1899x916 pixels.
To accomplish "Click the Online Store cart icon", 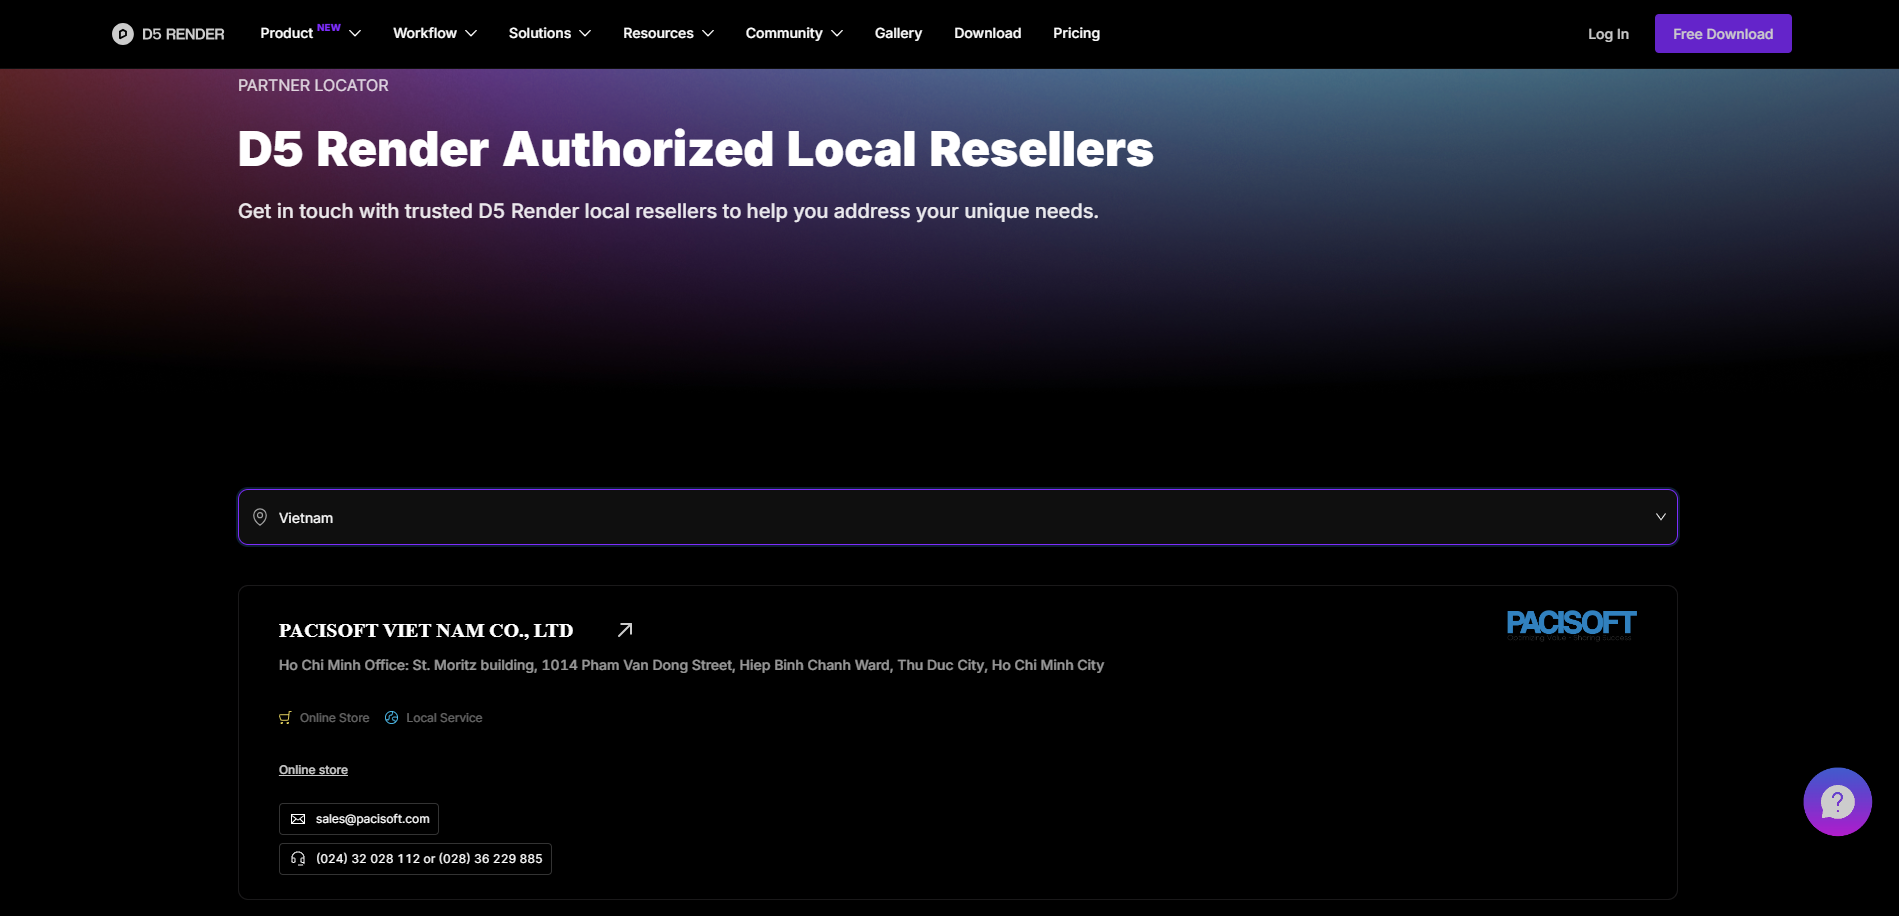I will [x=285, y=718].
